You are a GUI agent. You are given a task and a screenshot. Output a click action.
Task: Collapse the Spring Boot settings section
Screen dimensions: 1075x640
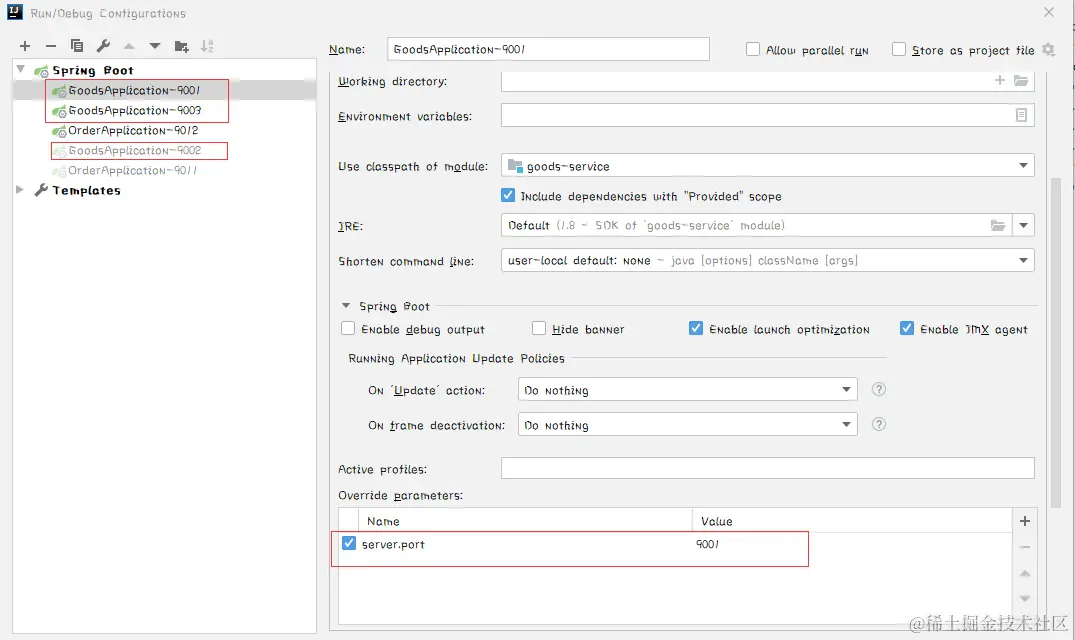346,306
